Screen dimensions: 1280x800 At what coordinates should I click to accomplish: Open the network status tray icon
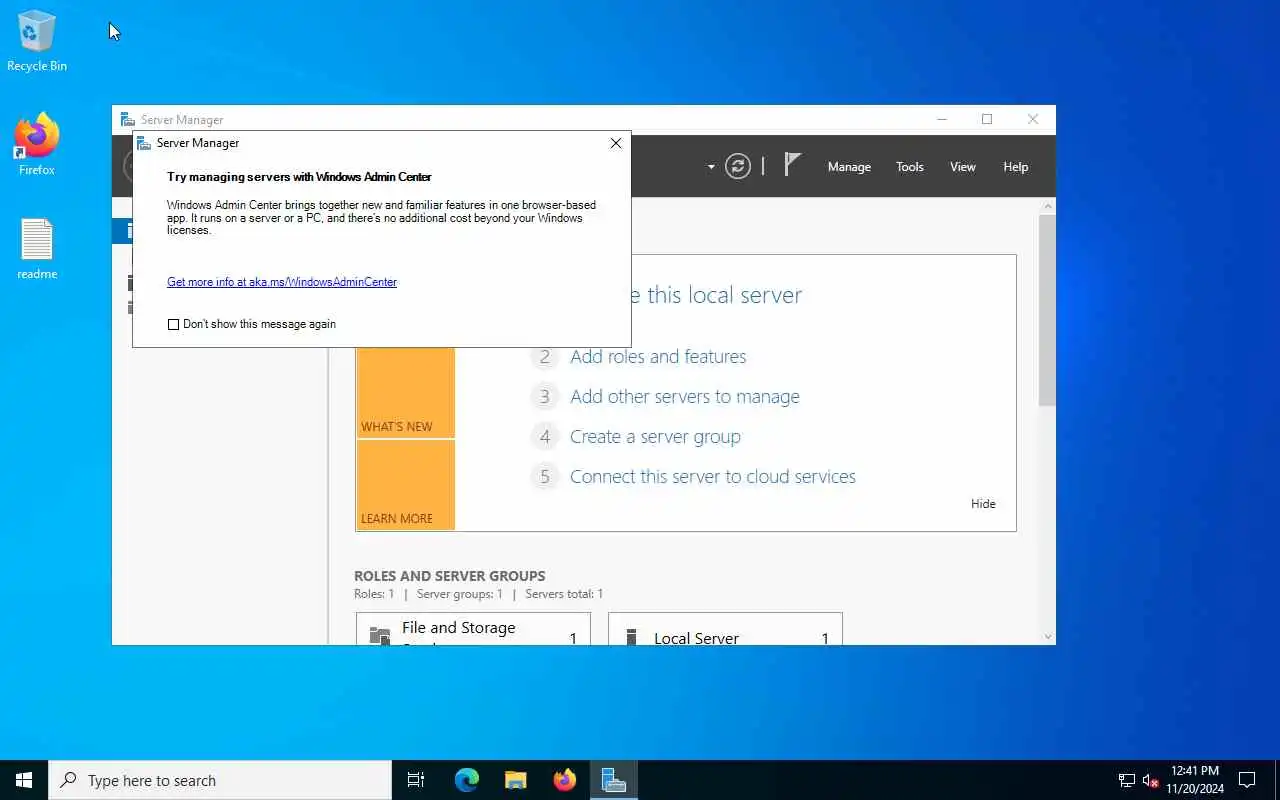point(1126,781)
